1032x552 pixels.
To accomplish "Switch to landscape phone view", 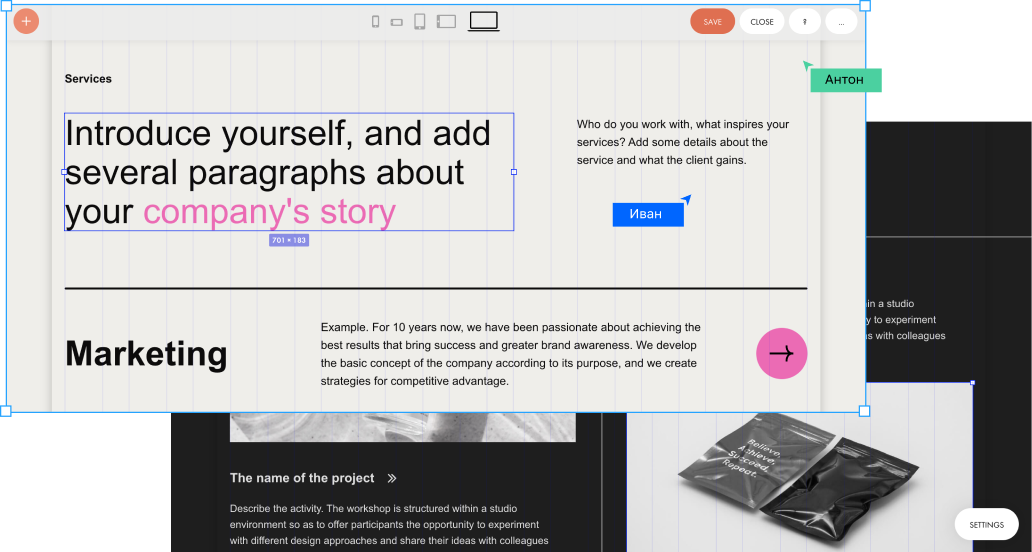I will pos(396,22).
